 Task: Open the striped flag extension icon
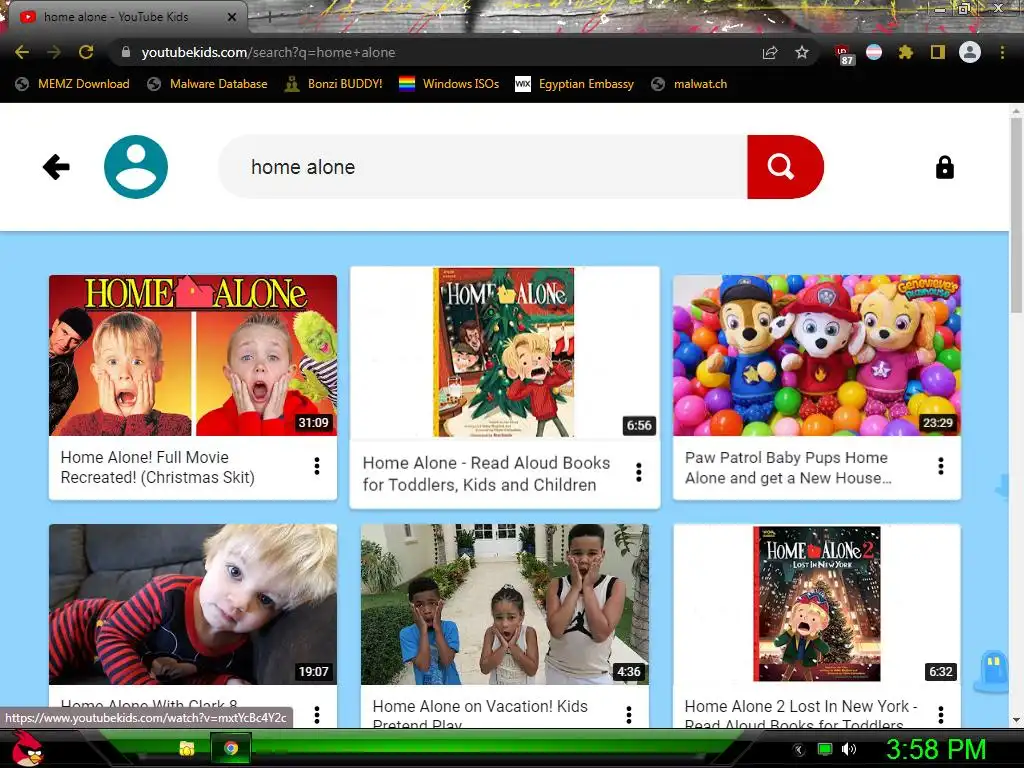pyautogui.click(x=874, y=52)
